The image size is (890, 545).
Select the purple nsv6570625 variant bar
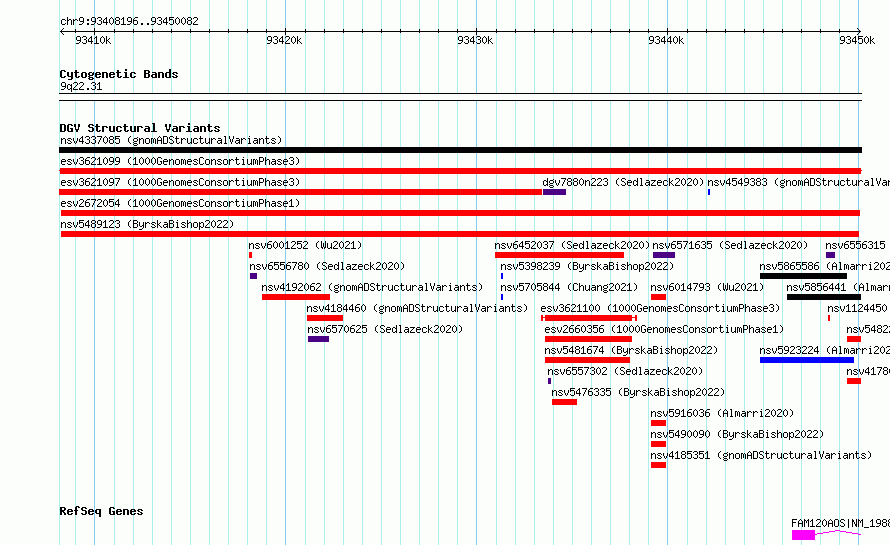point(318,339)
